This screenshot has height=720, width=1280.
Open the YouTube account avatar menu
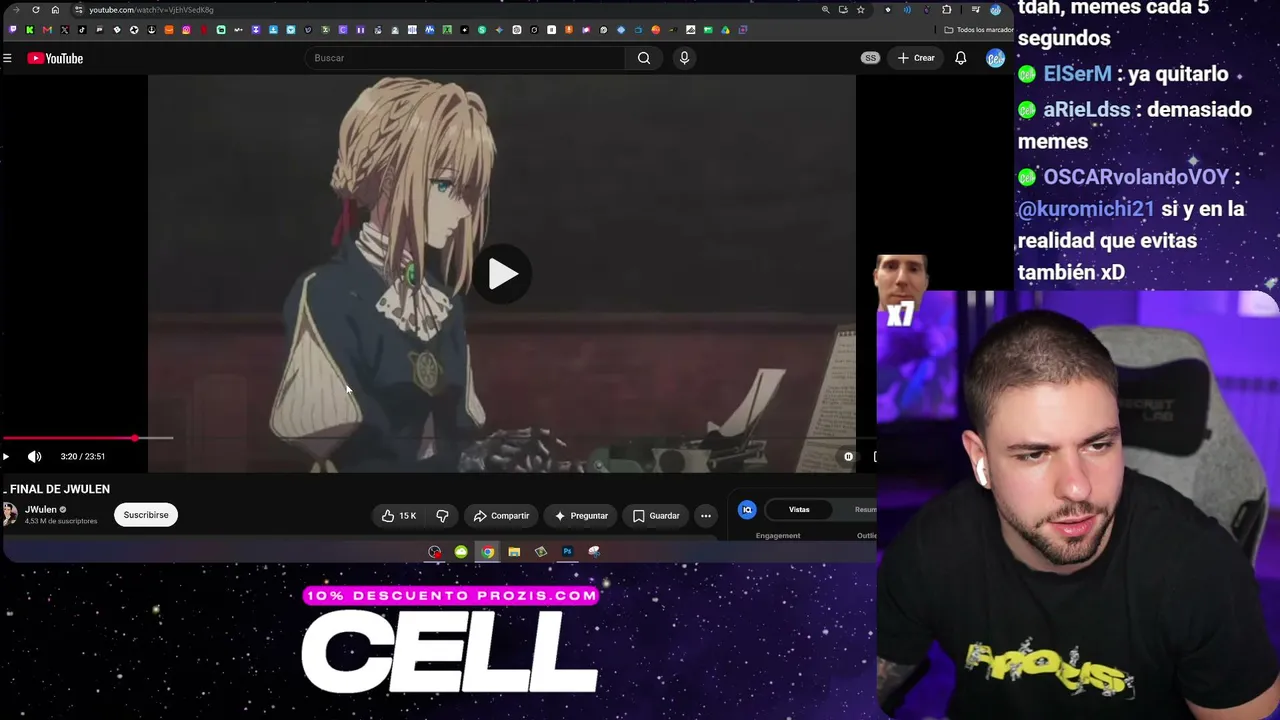pos(995,58)
